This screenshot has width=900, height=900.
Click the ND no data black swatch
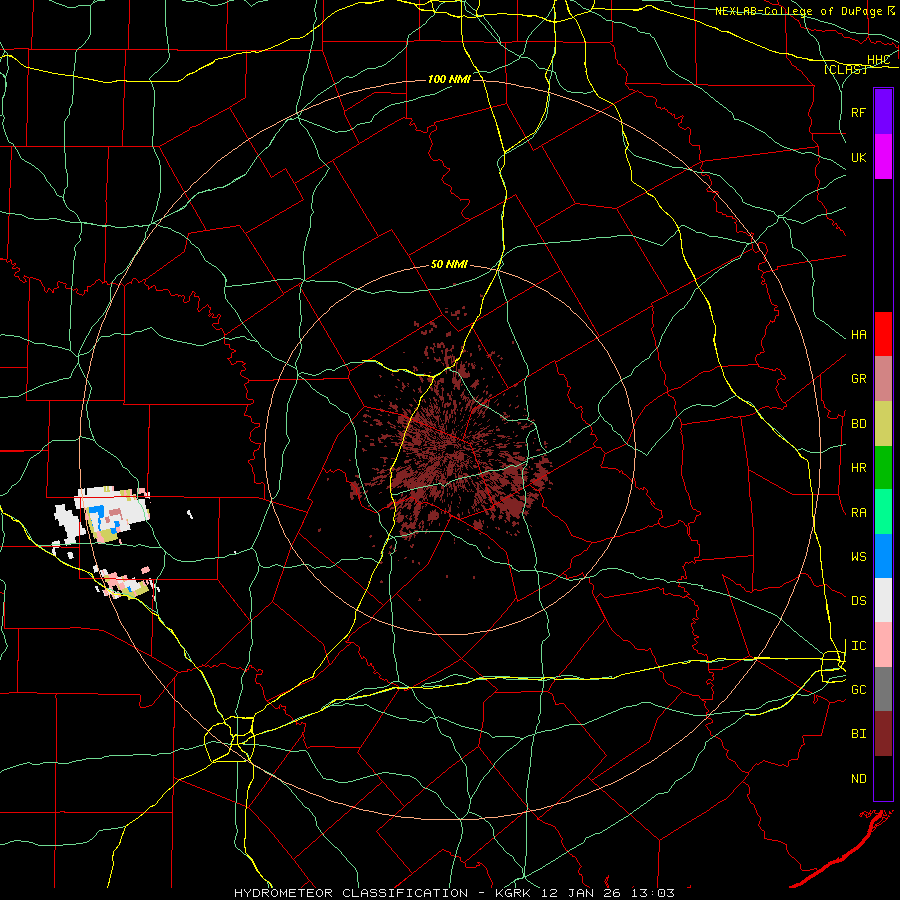pyautogui.click(x=883, y=778)
